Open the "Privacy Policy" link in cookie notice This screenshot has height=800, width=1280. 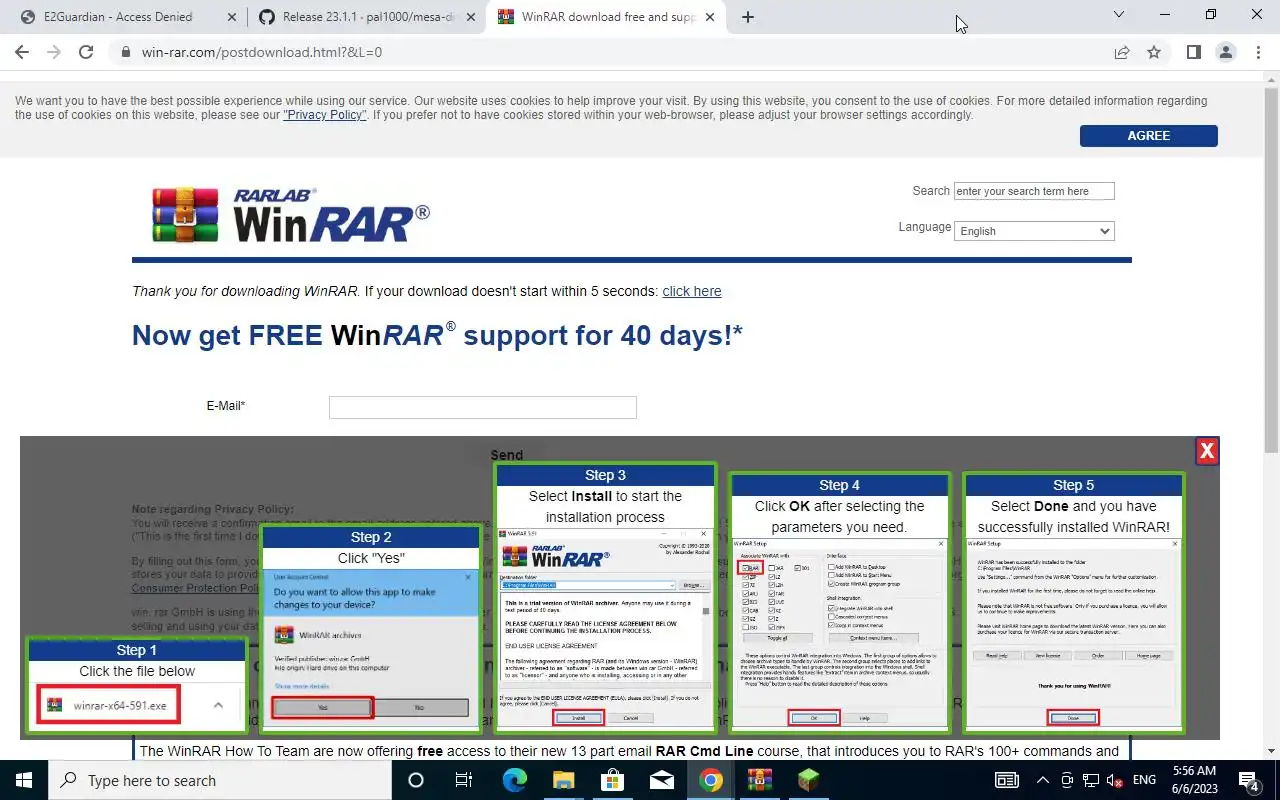[325, 115]
